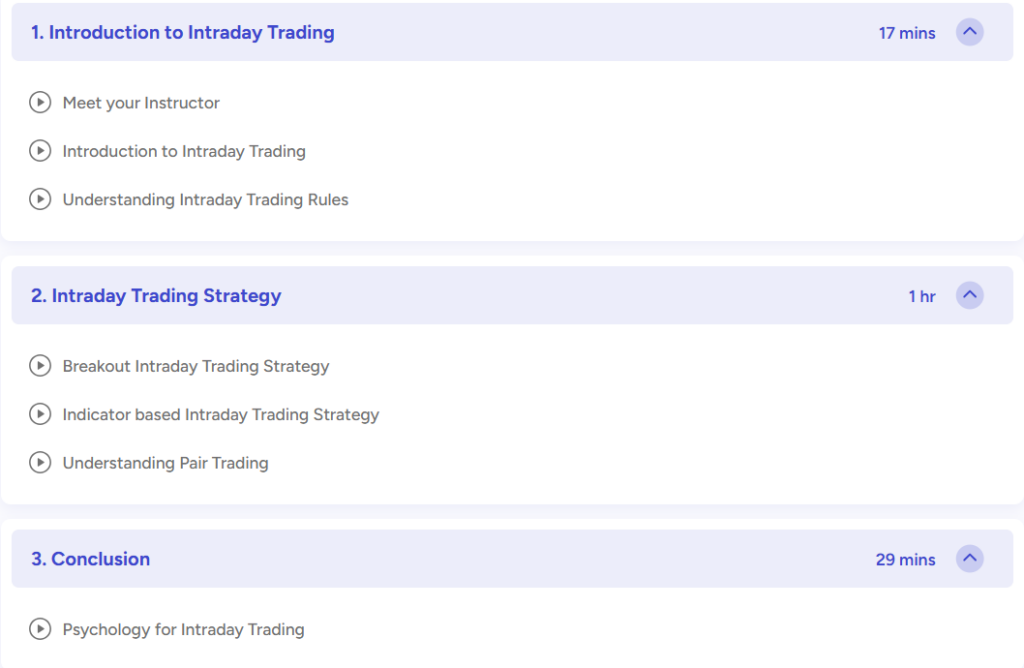The width and height of the screenshot is (1024, 668).
Task: Click play icon beside Meet your Instructor
Action: pyautogui.click(x=40, y=103)
